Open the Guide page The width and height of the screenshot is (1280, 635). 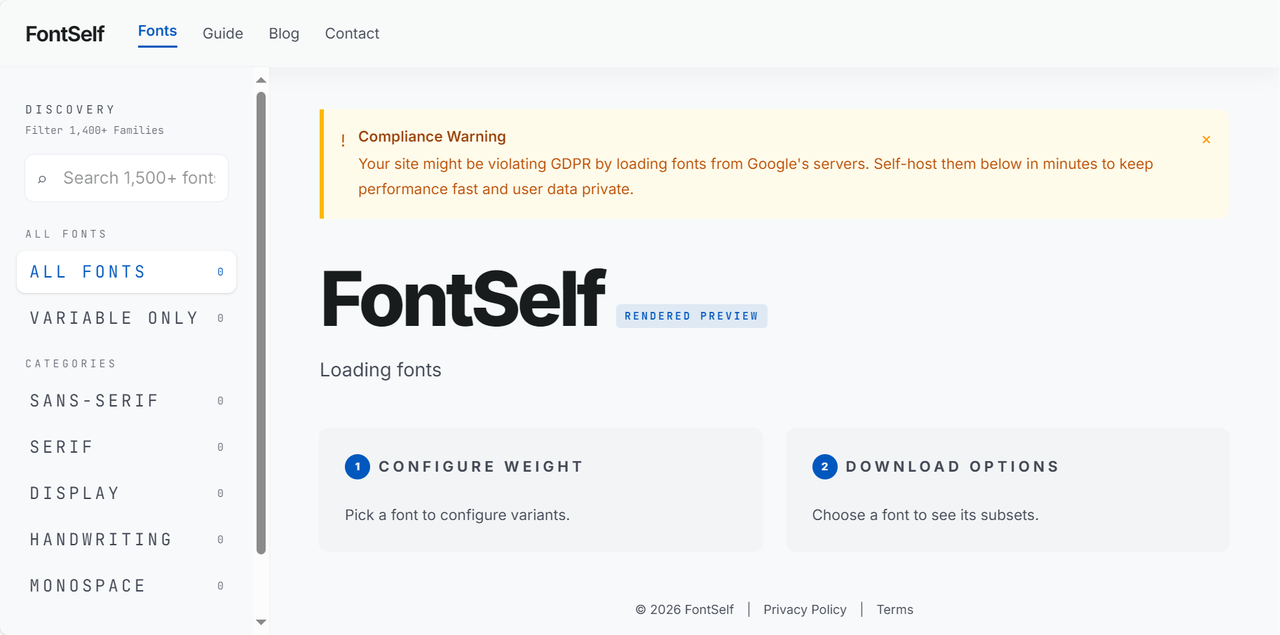coord(223,33)
